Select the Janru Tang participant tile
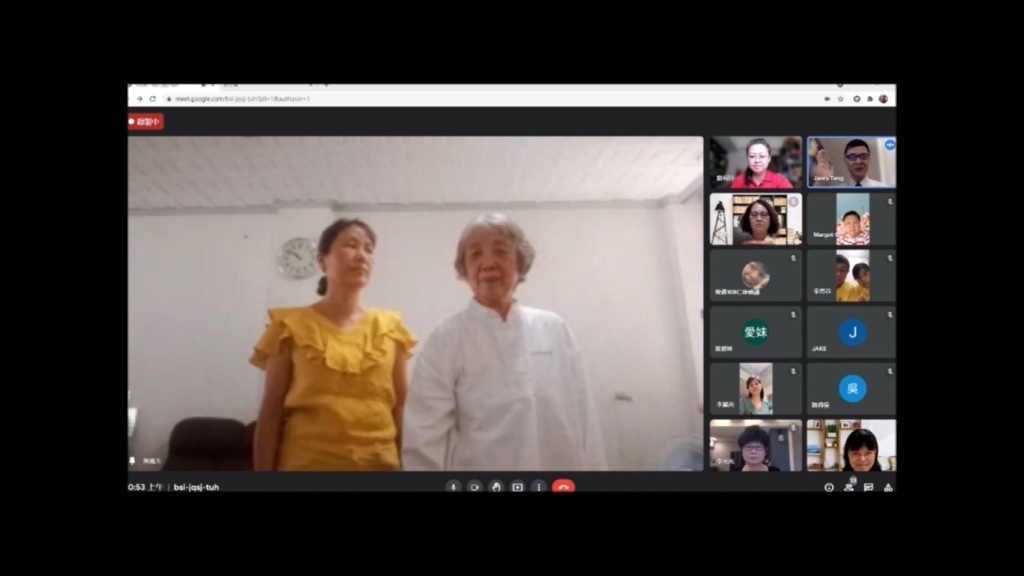 [x=852, y=162]
